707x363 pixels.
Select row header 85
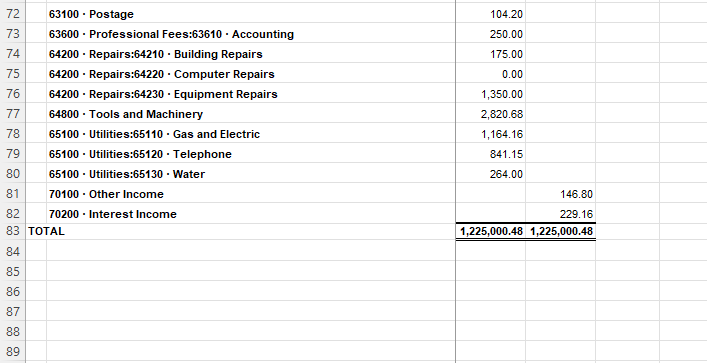point(13,271)
